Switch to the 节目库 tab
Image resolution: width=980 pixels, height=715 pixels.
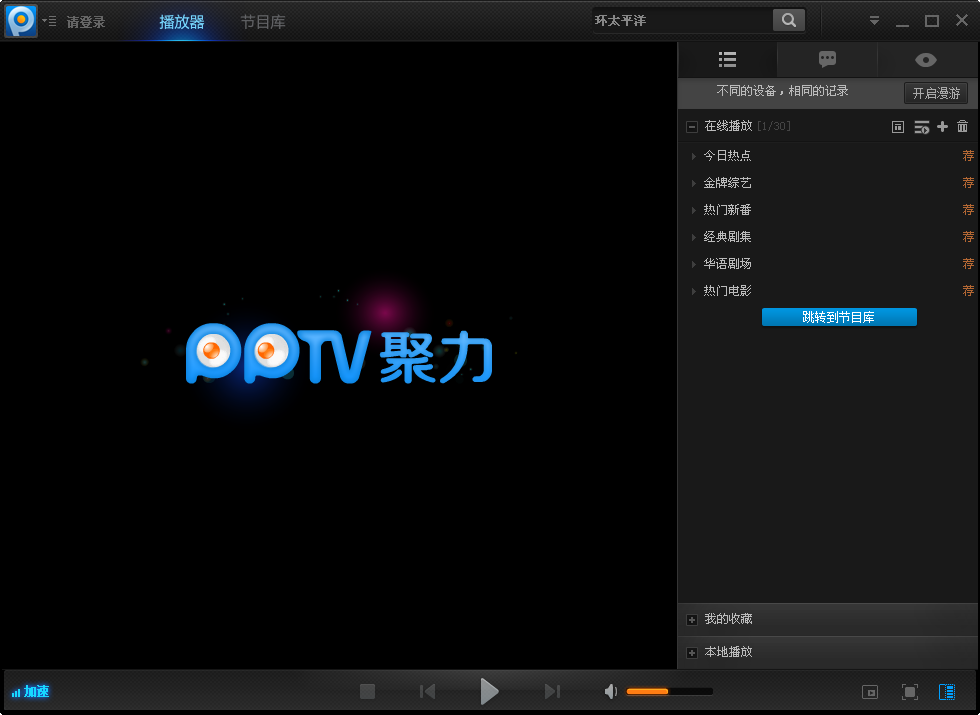coord(262,20)
